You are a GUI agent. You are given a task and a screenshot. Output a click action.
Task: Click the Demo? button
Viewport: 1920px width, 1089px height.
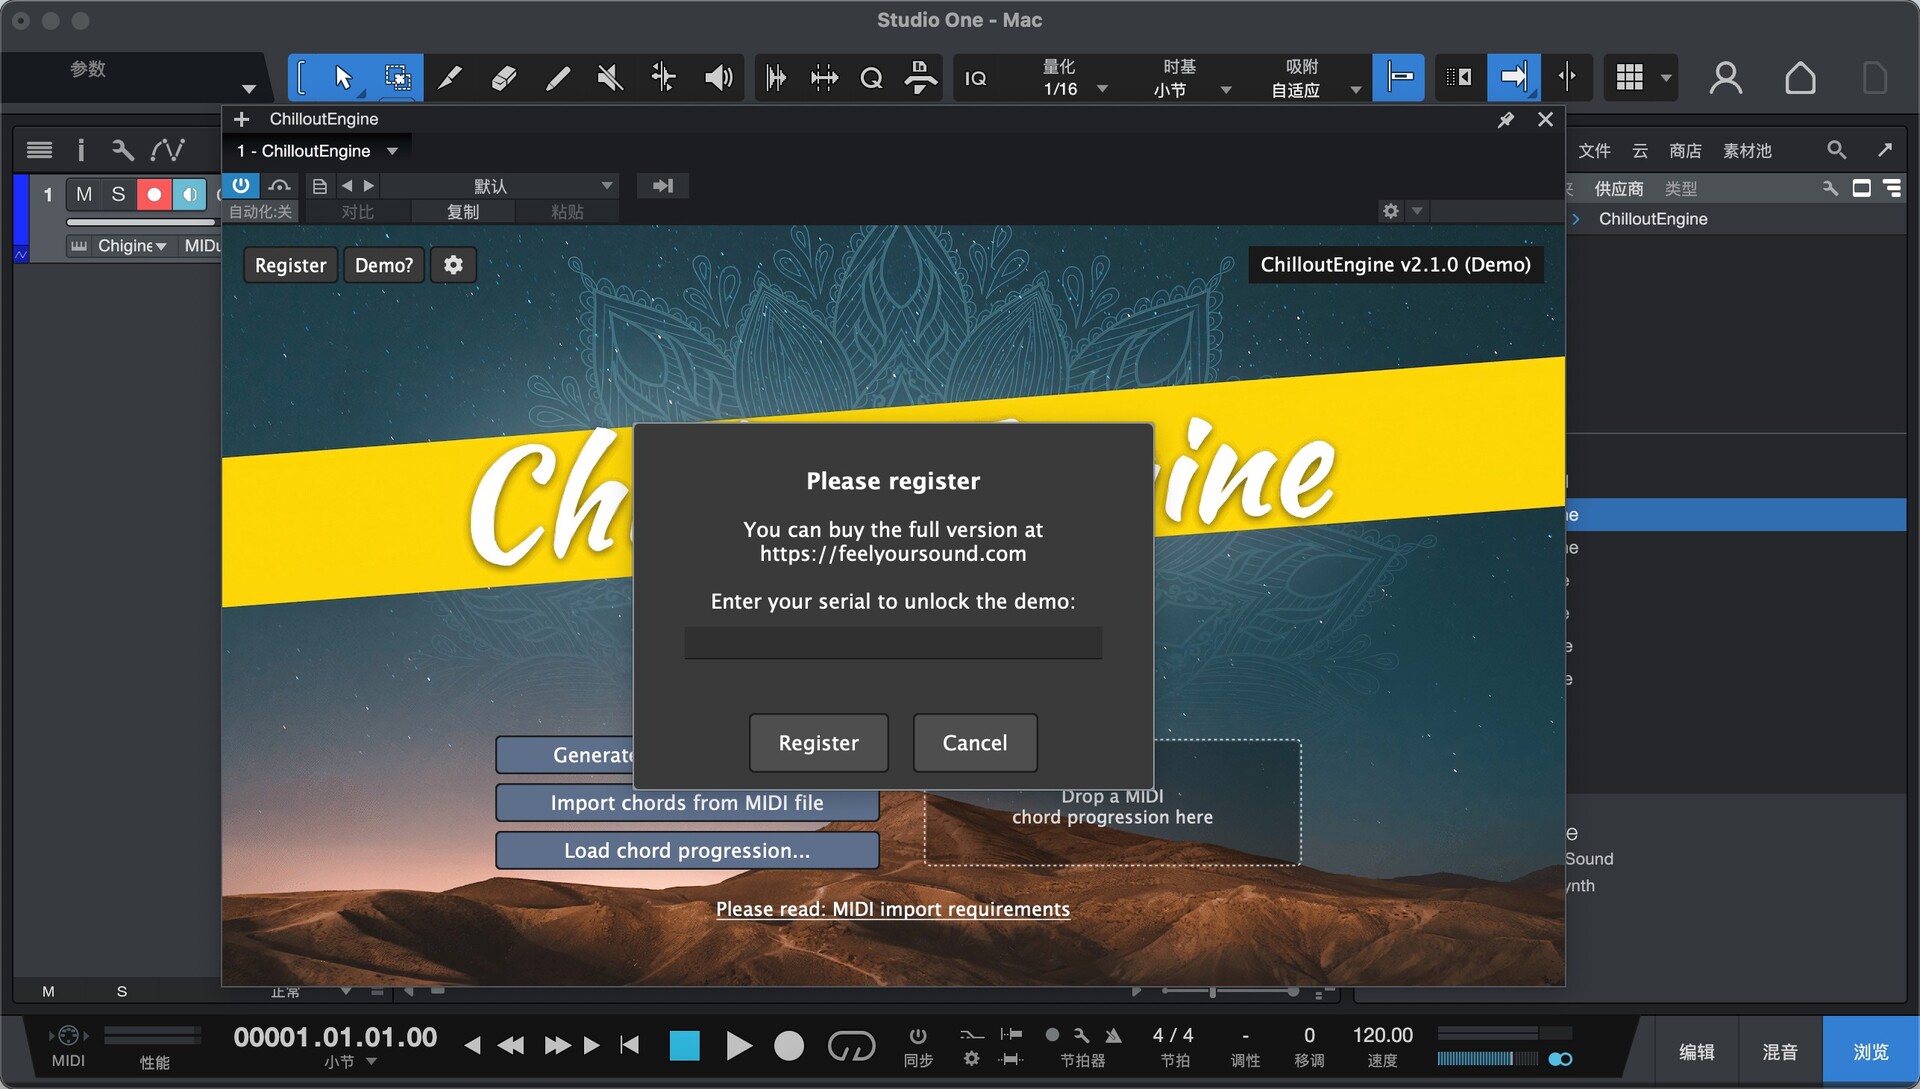point(384,265)
